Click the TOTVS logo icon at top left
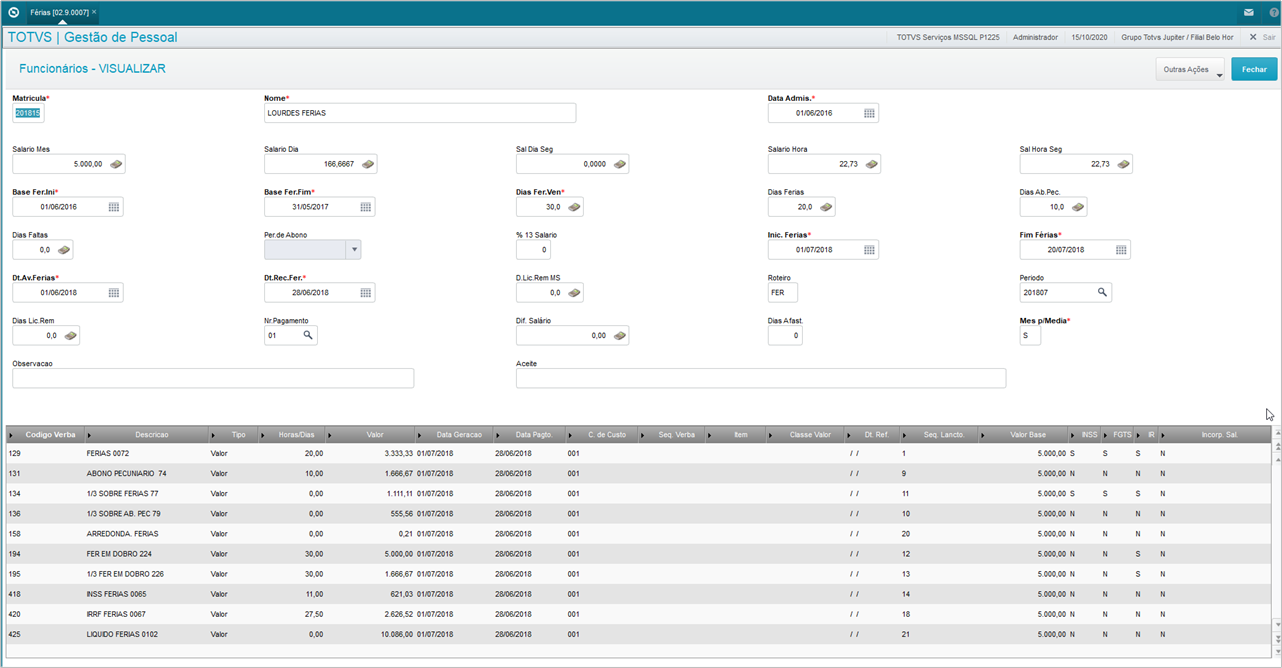The height and width of the screenshot is (668, 1282). 13,12
